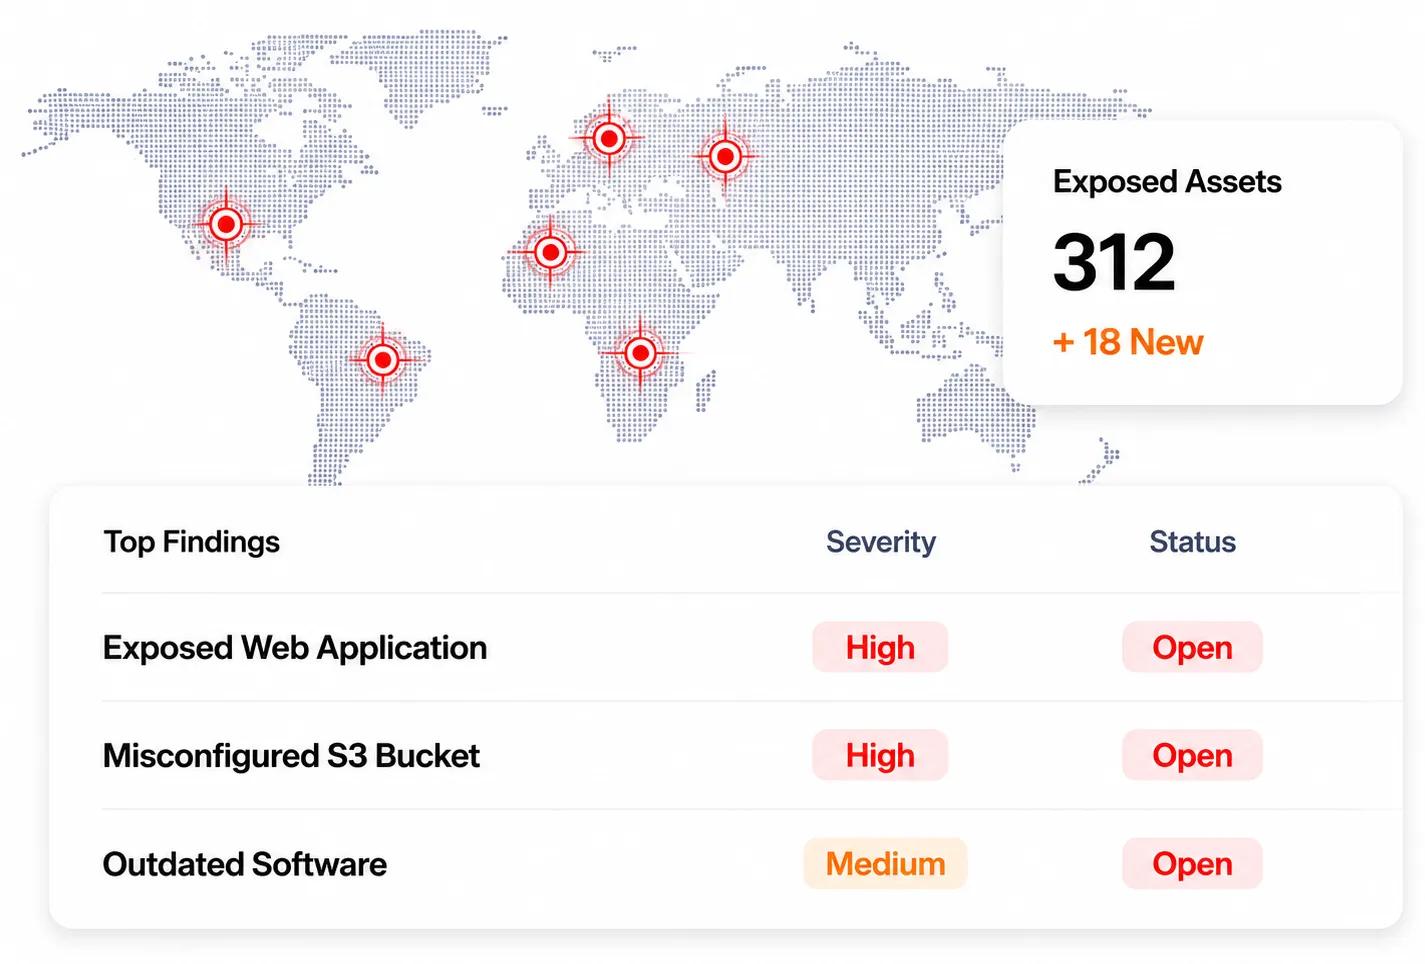The image size is (1425, 964).
Task: Open the Exposed Web Application finding
Action: pyautogui.click(x=295, y=648)
